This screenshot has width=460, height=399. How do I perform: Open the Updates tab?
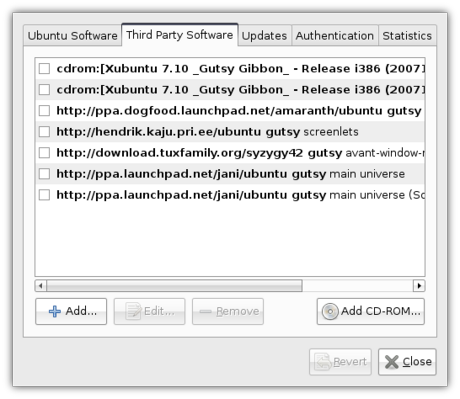(x=264, y=36)
